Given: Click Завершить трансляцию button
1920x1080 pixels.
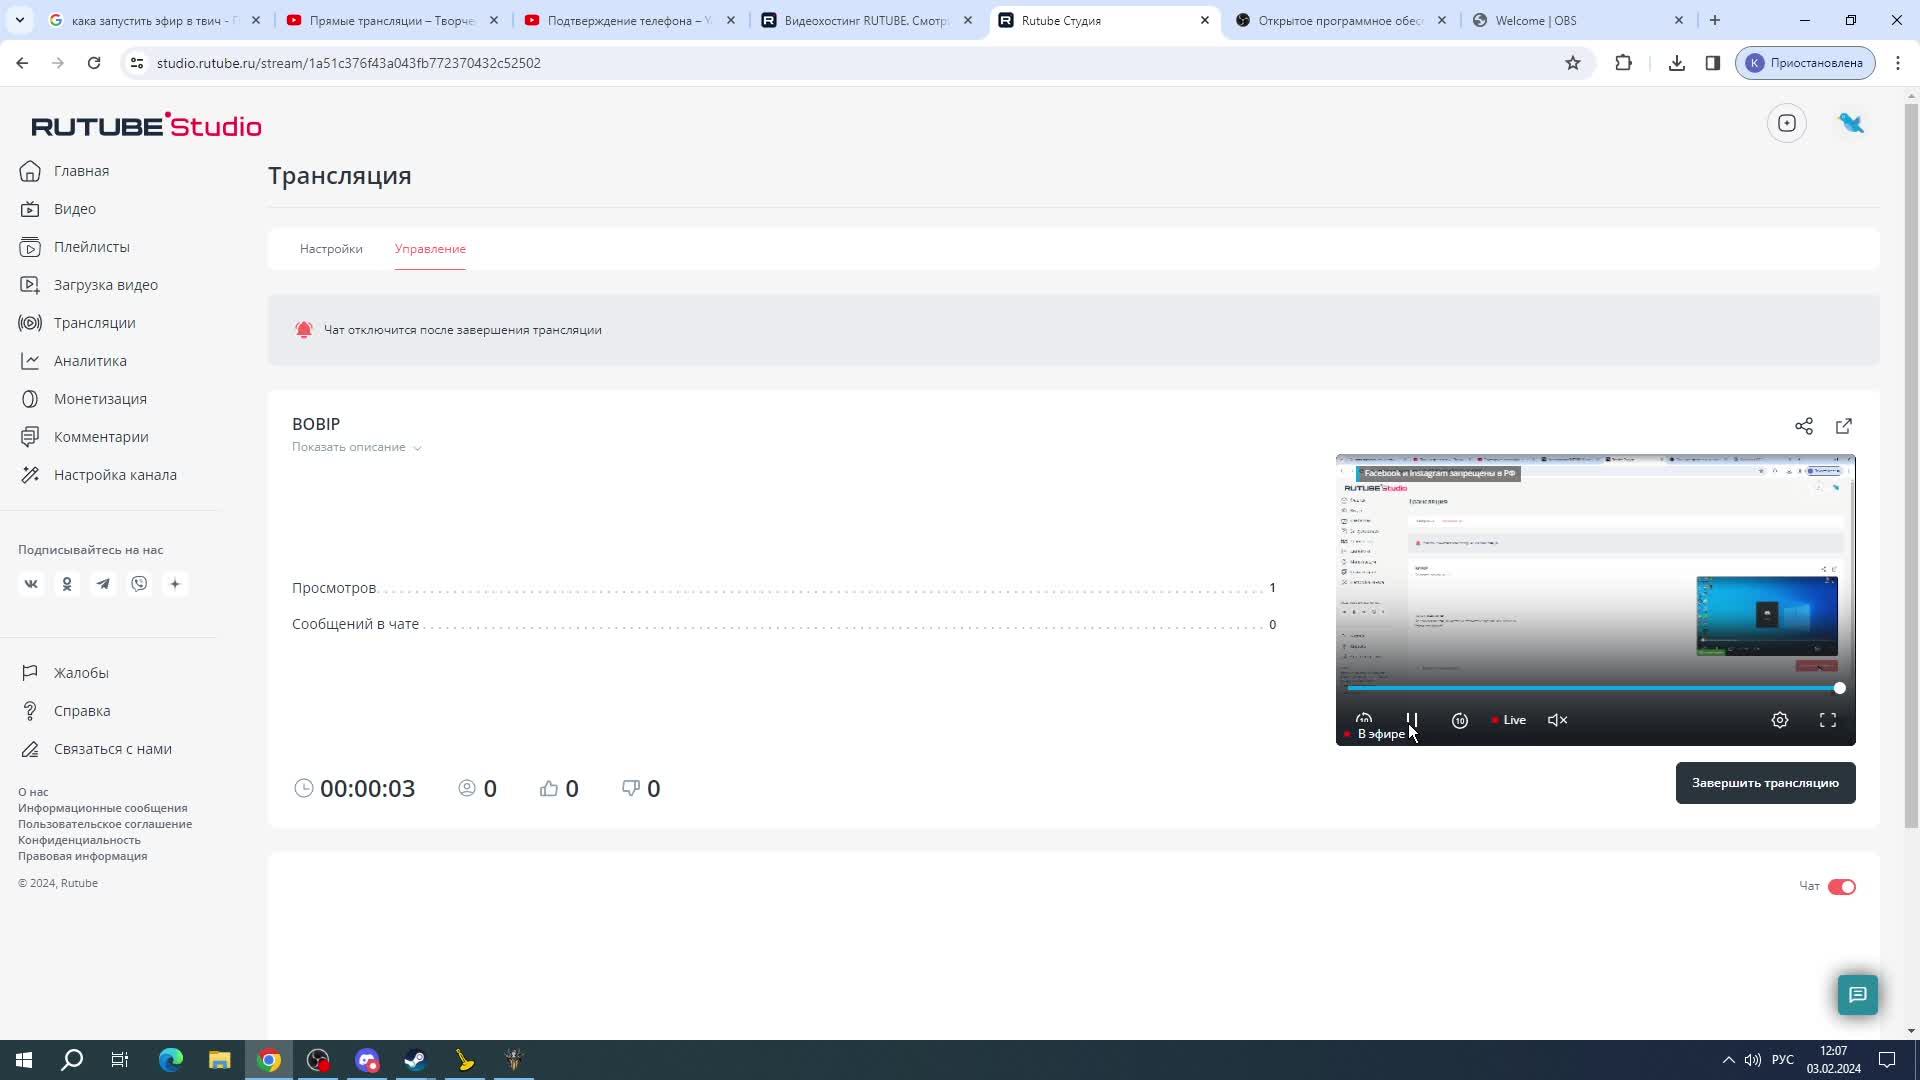Looking at the screenshot, I should pyautogui.click(x=1764, y=783).
